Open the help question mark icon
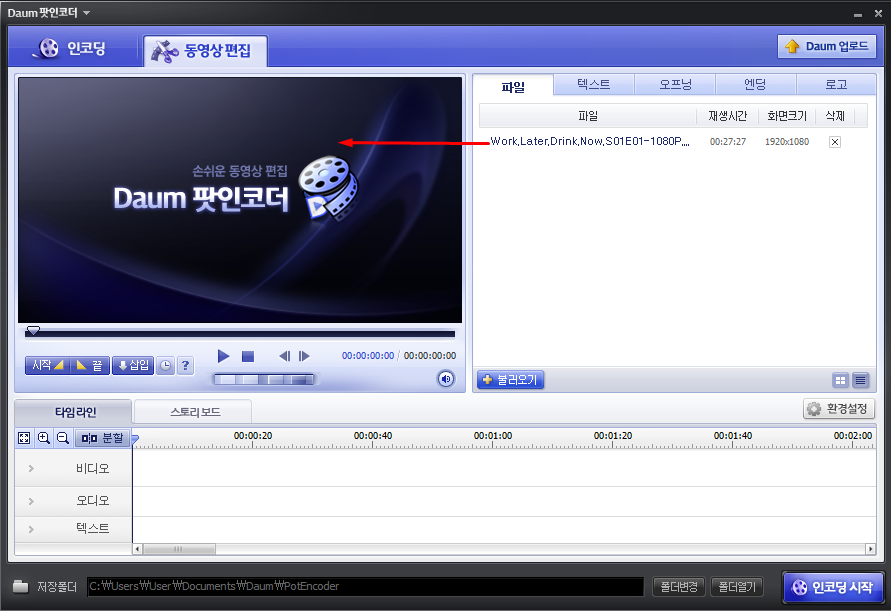The width and height of the screenshot is (891, 611). pos(185,365)
